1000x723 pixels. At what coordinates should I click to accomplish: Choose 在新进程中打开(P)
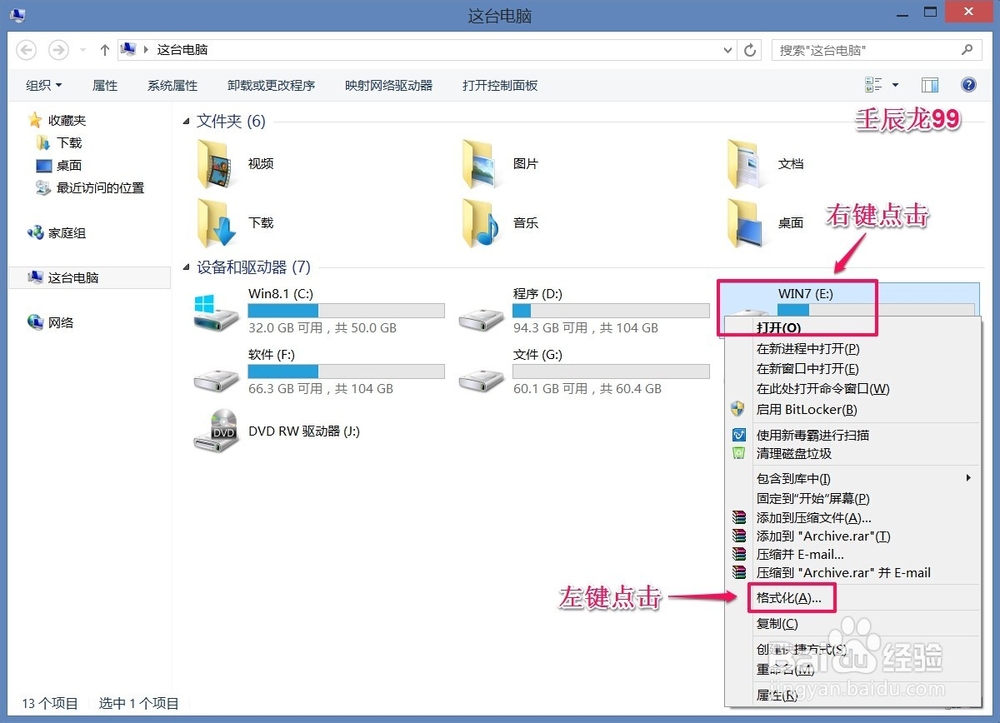pyautogui.click(x=808, y=349)
